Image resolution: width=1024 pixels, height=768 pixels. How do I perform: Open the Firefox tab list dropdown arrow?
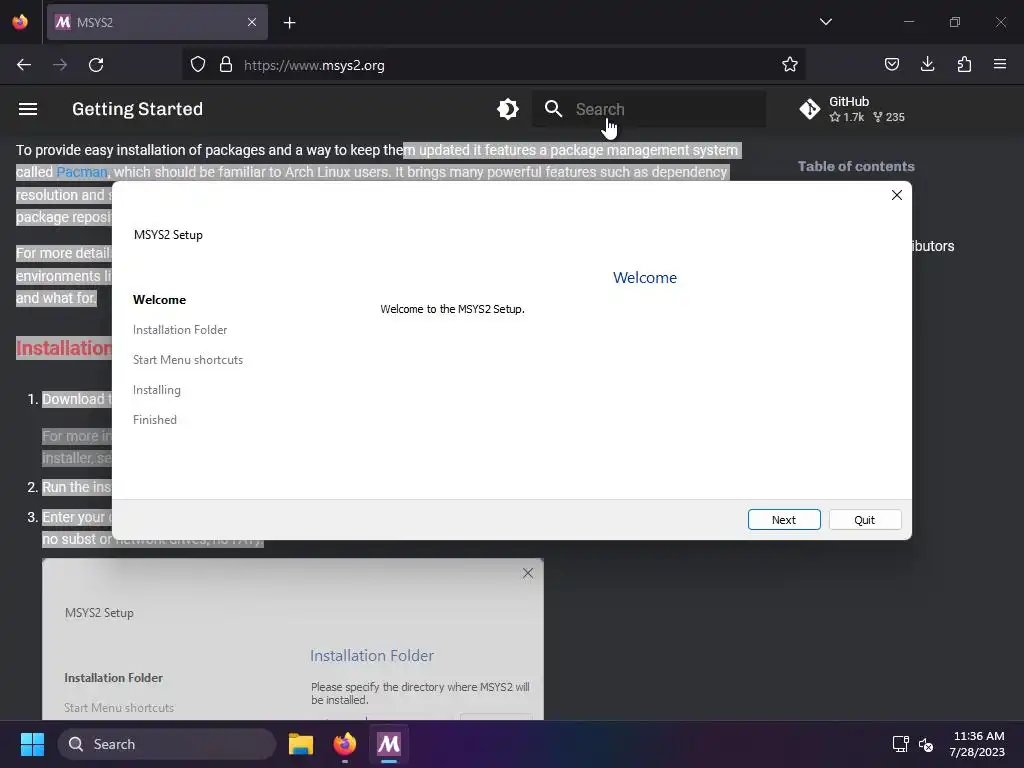coord(825,22)
